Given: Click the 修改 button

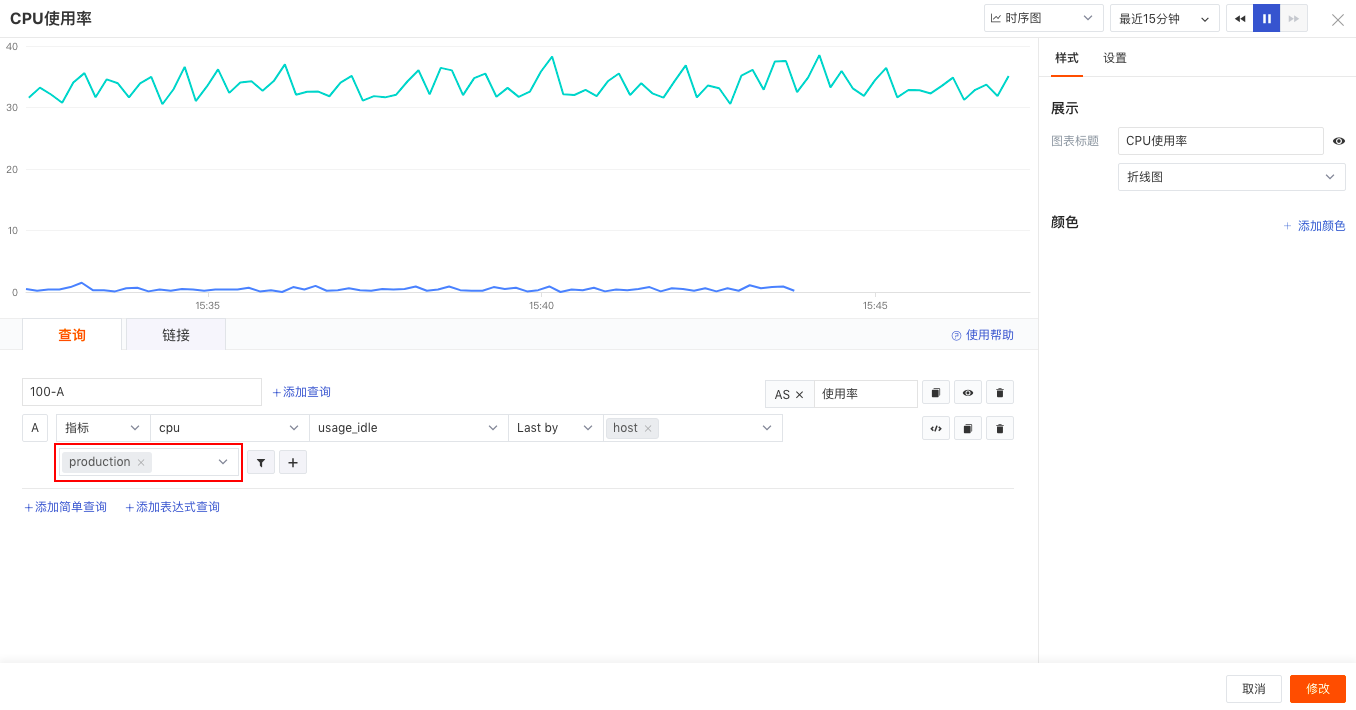Looking at the screenshot, I should coord(1317,689).
